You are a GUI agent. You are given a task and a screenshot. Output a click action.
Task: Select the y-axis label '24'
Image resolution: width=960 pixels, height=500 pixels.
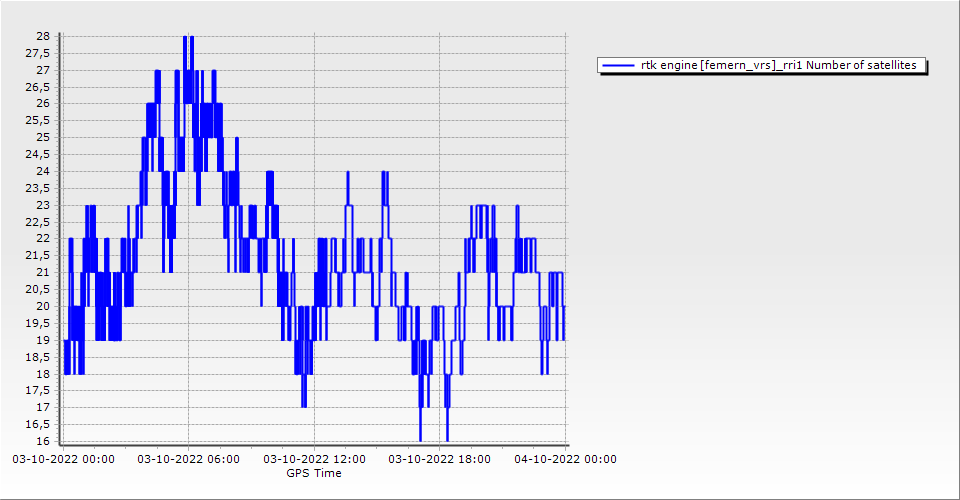pos(43,171)
